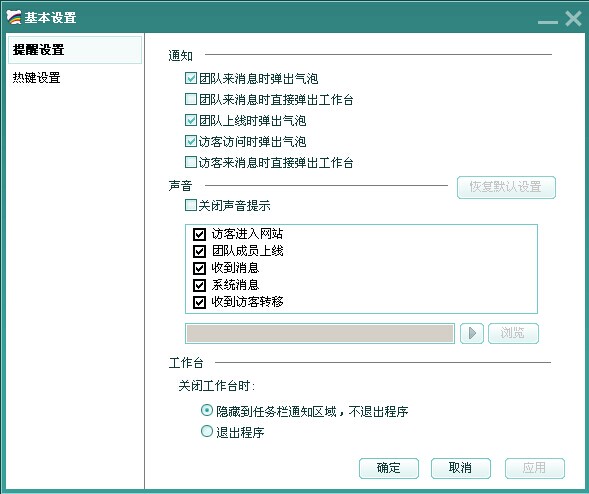Screen dimensions: 589x494
Task: Select the 收到消息 sound list item
Action: pyautogui.click(x=235, y=268)
